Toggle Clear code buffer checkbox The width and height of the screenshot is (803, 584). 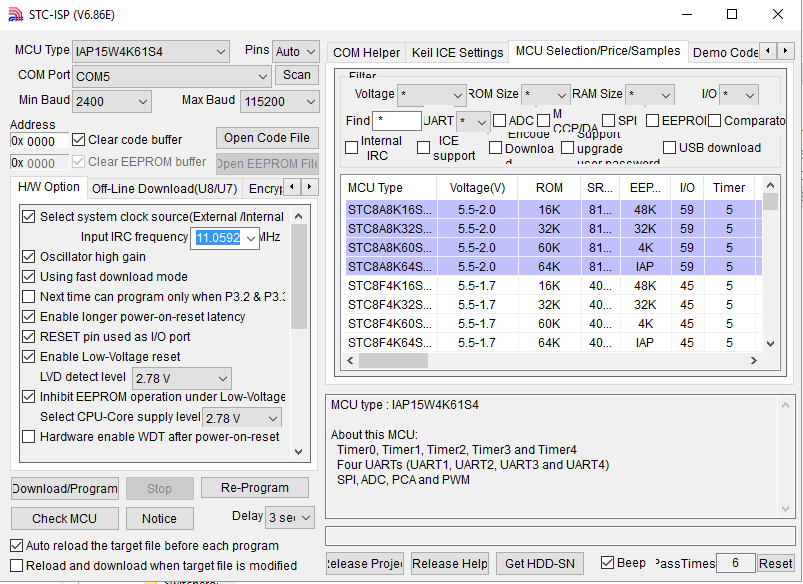click(x=80, y=140)
